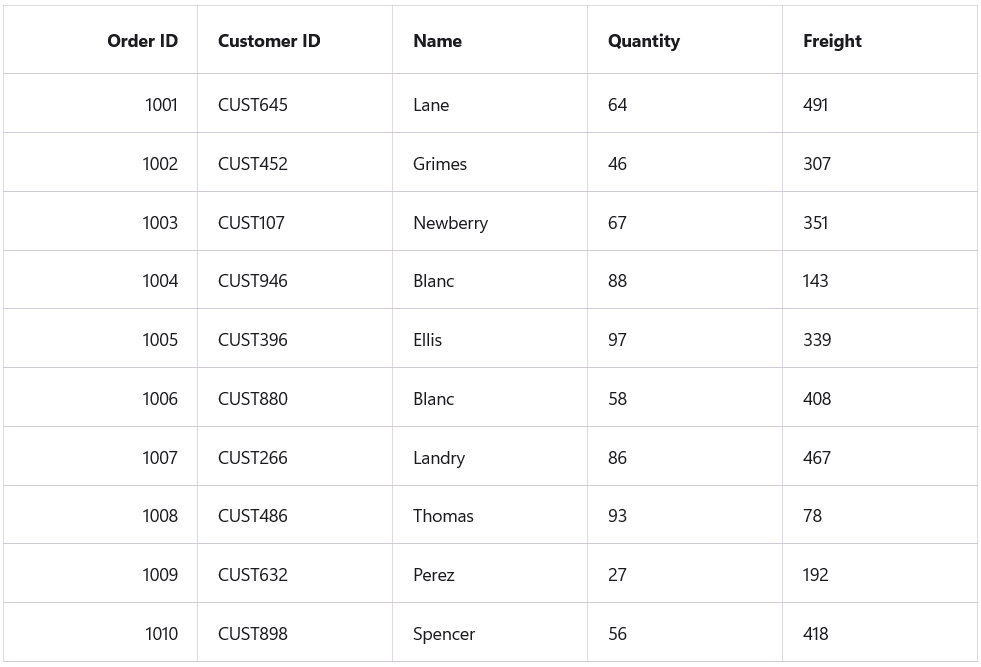
Task: Click freight cell 418
Action: coord(815,634)
